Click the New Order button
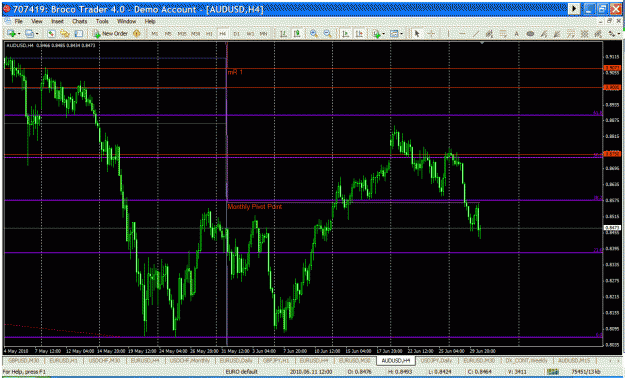The height and width of the screenshot is (378, 625). [x=110, y=34]
